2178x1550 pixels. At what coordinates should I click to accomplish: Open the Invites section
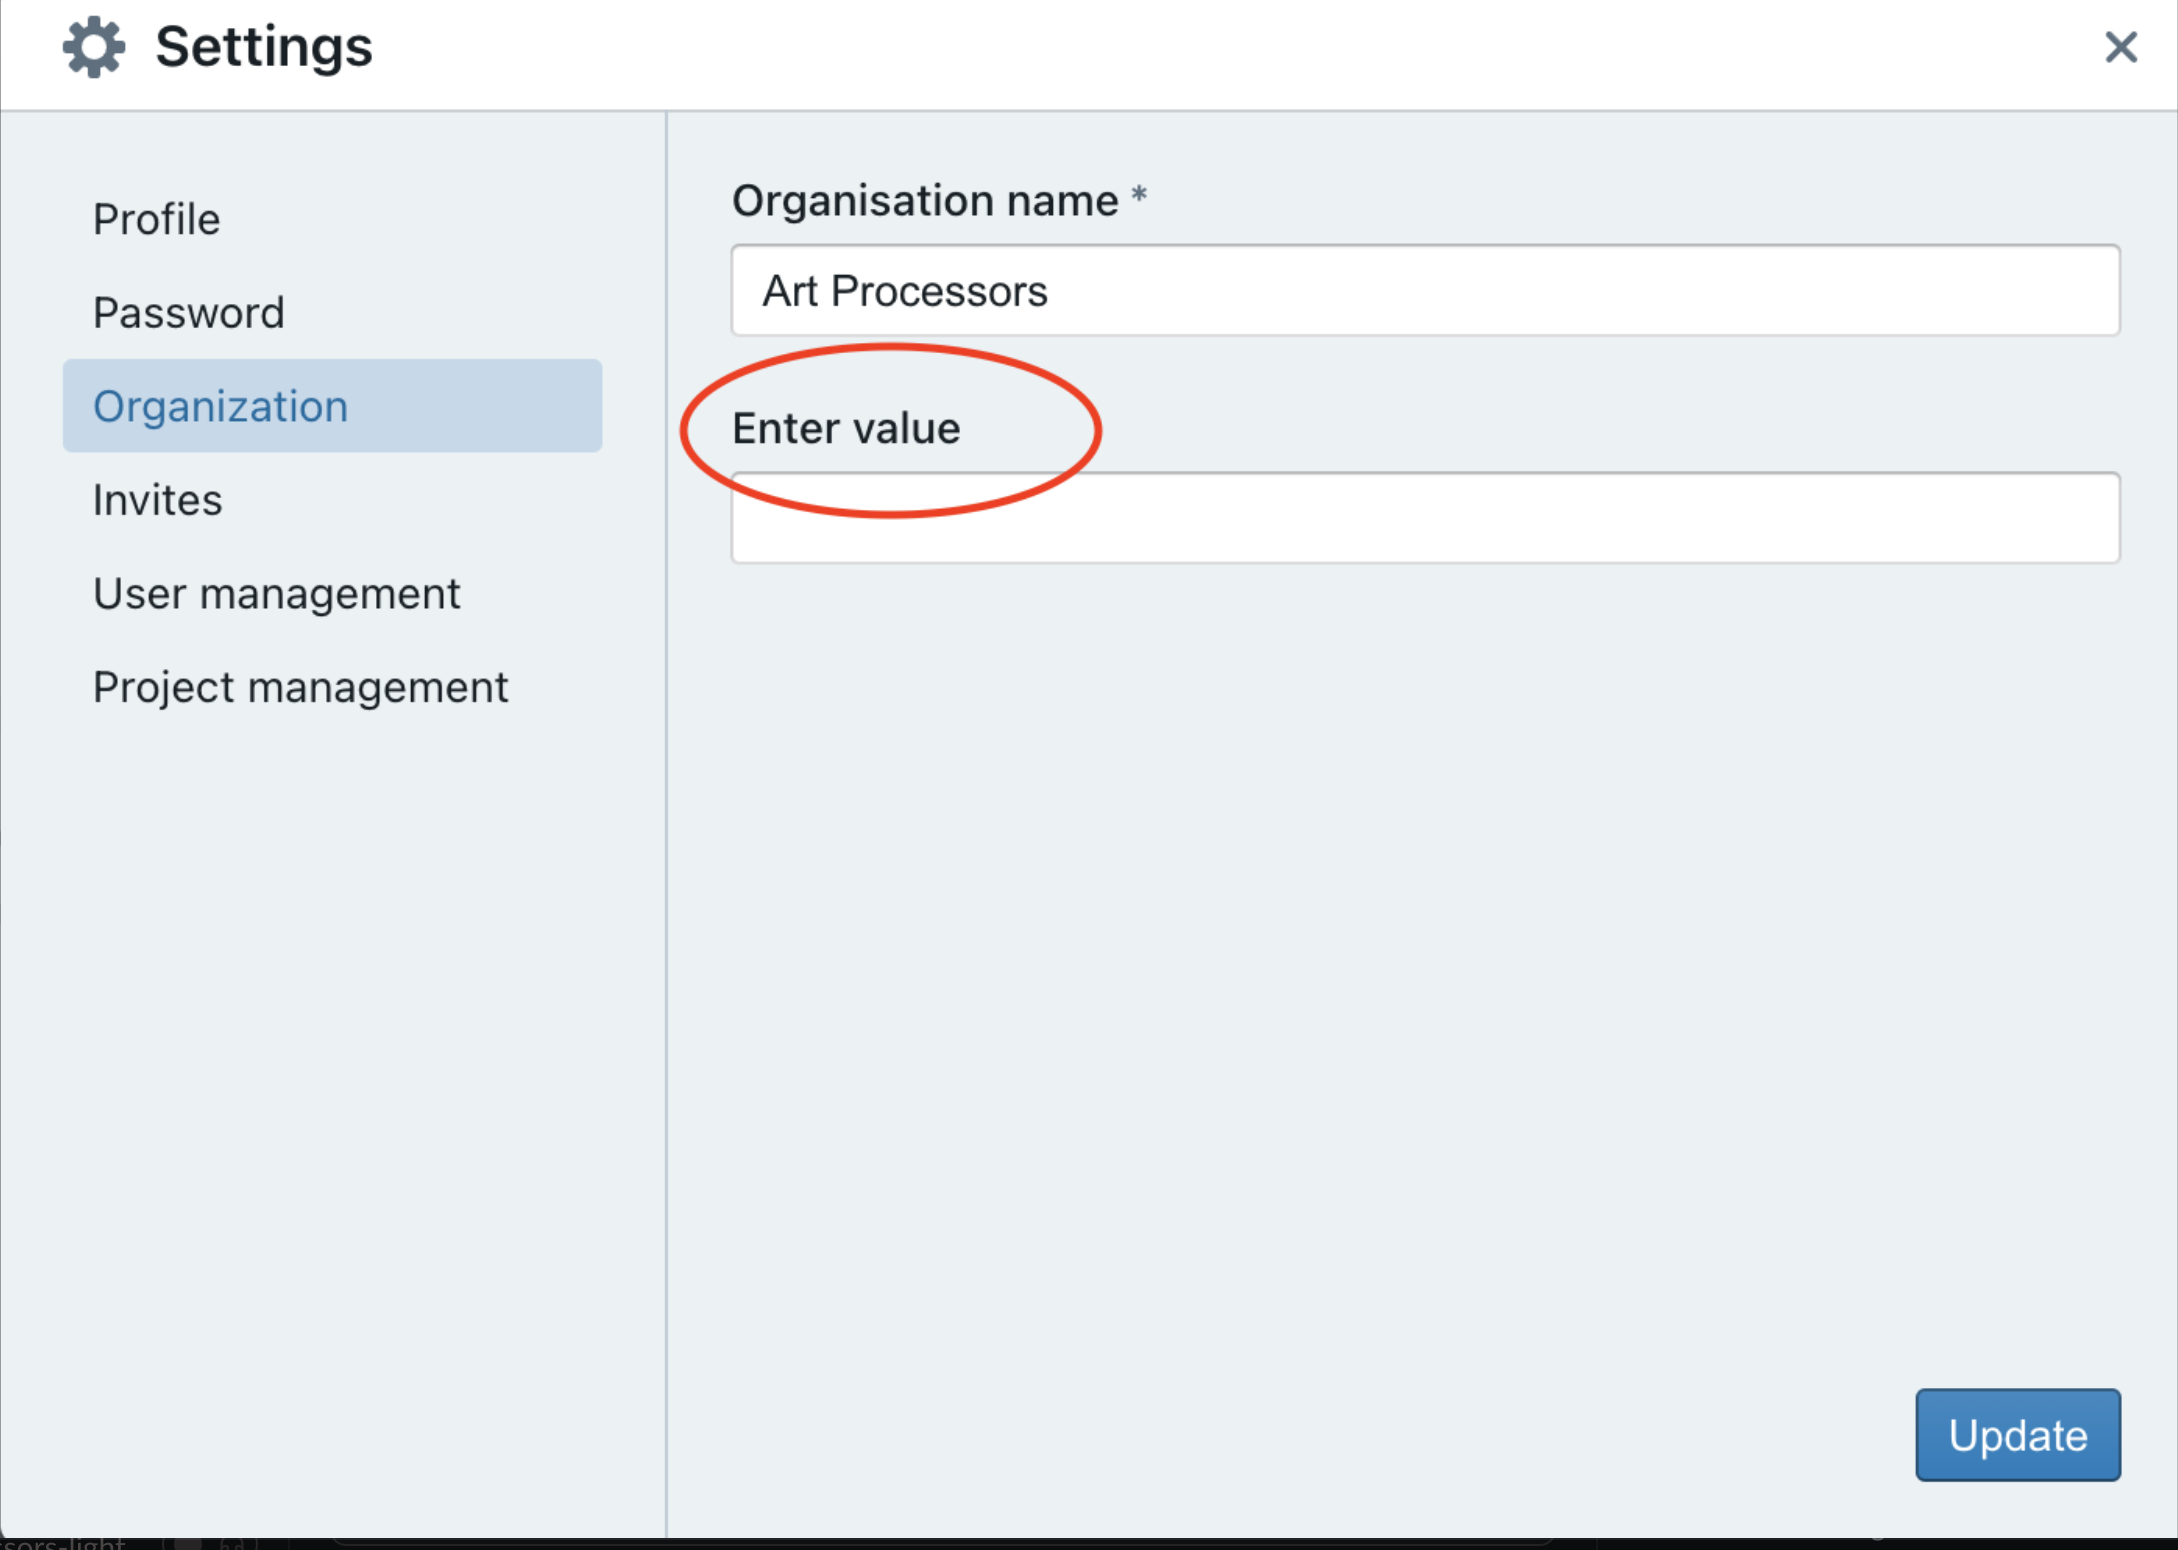pyautogui.click(x=158, y=500)
